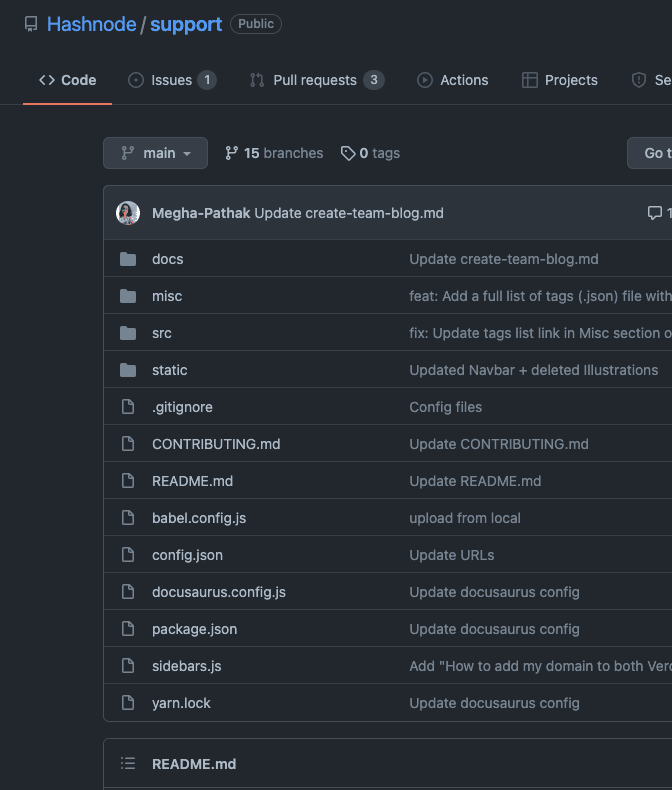Open the Pull requests tab

(316, 80)
